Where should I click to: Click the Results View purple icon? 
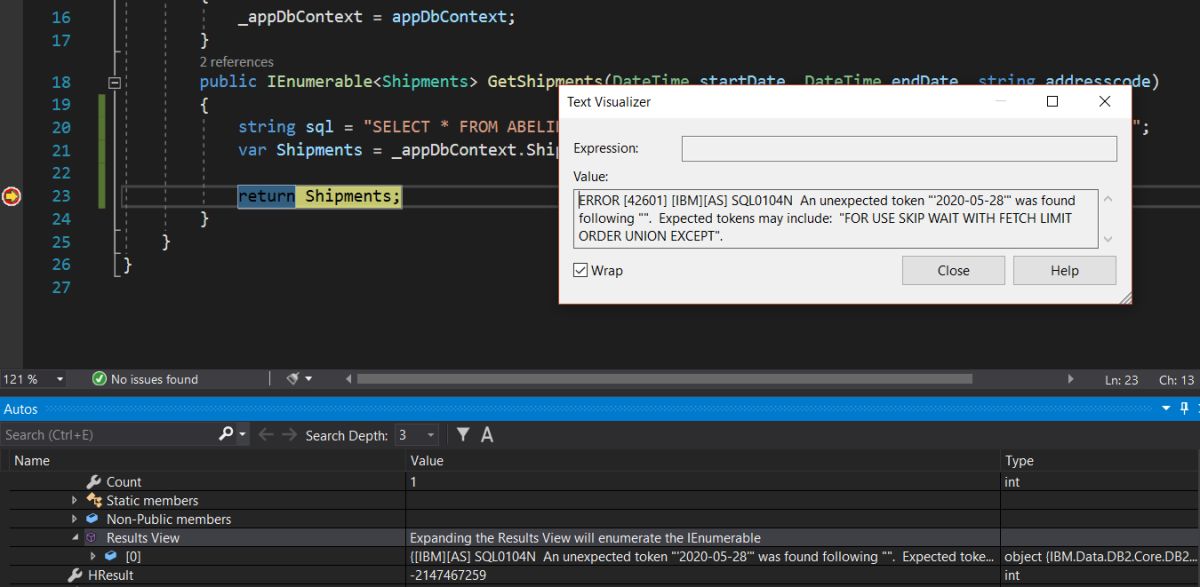point(93,538)
